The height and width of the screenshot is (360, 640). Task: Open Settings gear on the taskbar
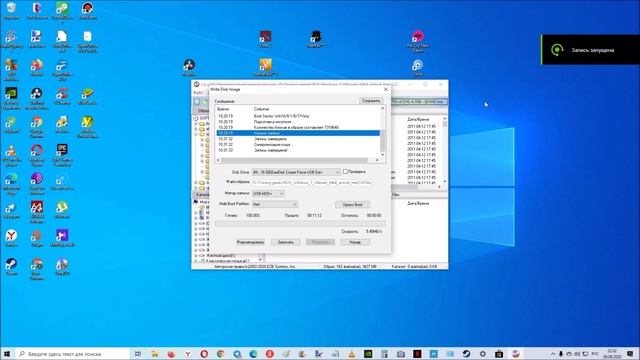coord(483,353)
